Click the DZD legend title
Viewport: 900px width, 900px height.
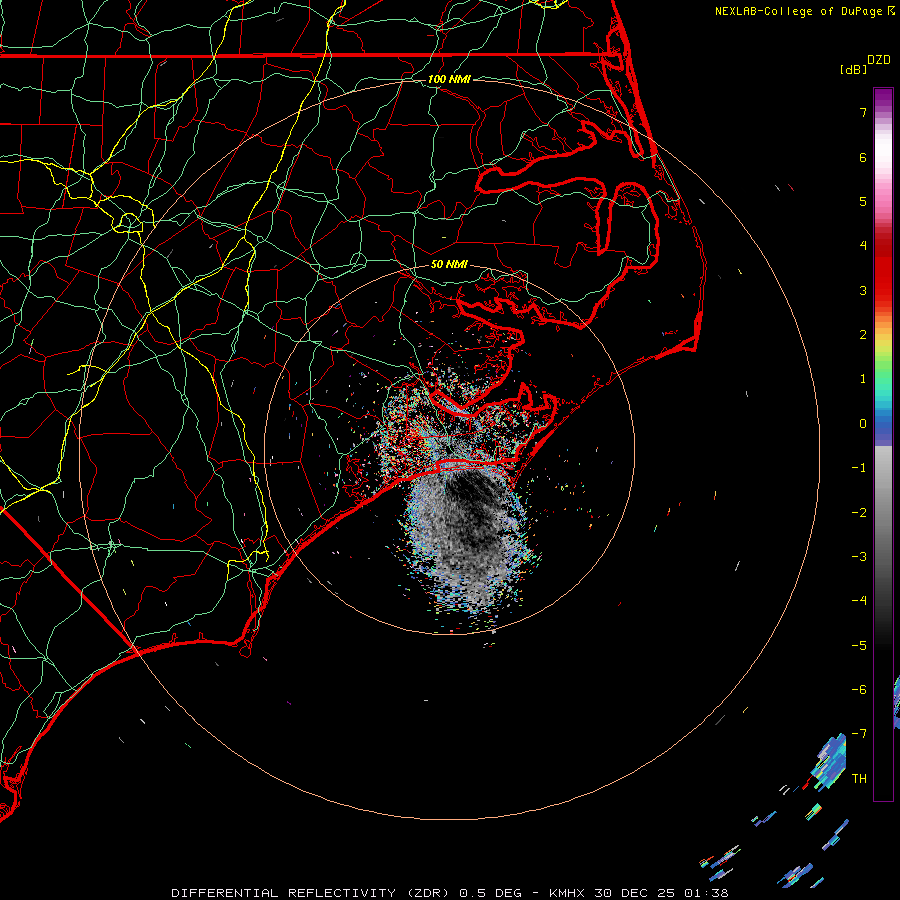click(879, 60)
